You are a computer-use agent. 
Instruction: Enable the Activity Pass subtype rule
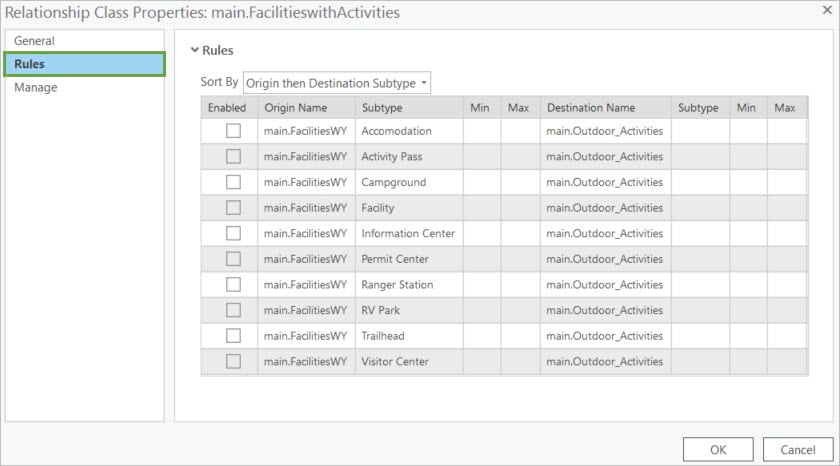[x=233, y=156]
